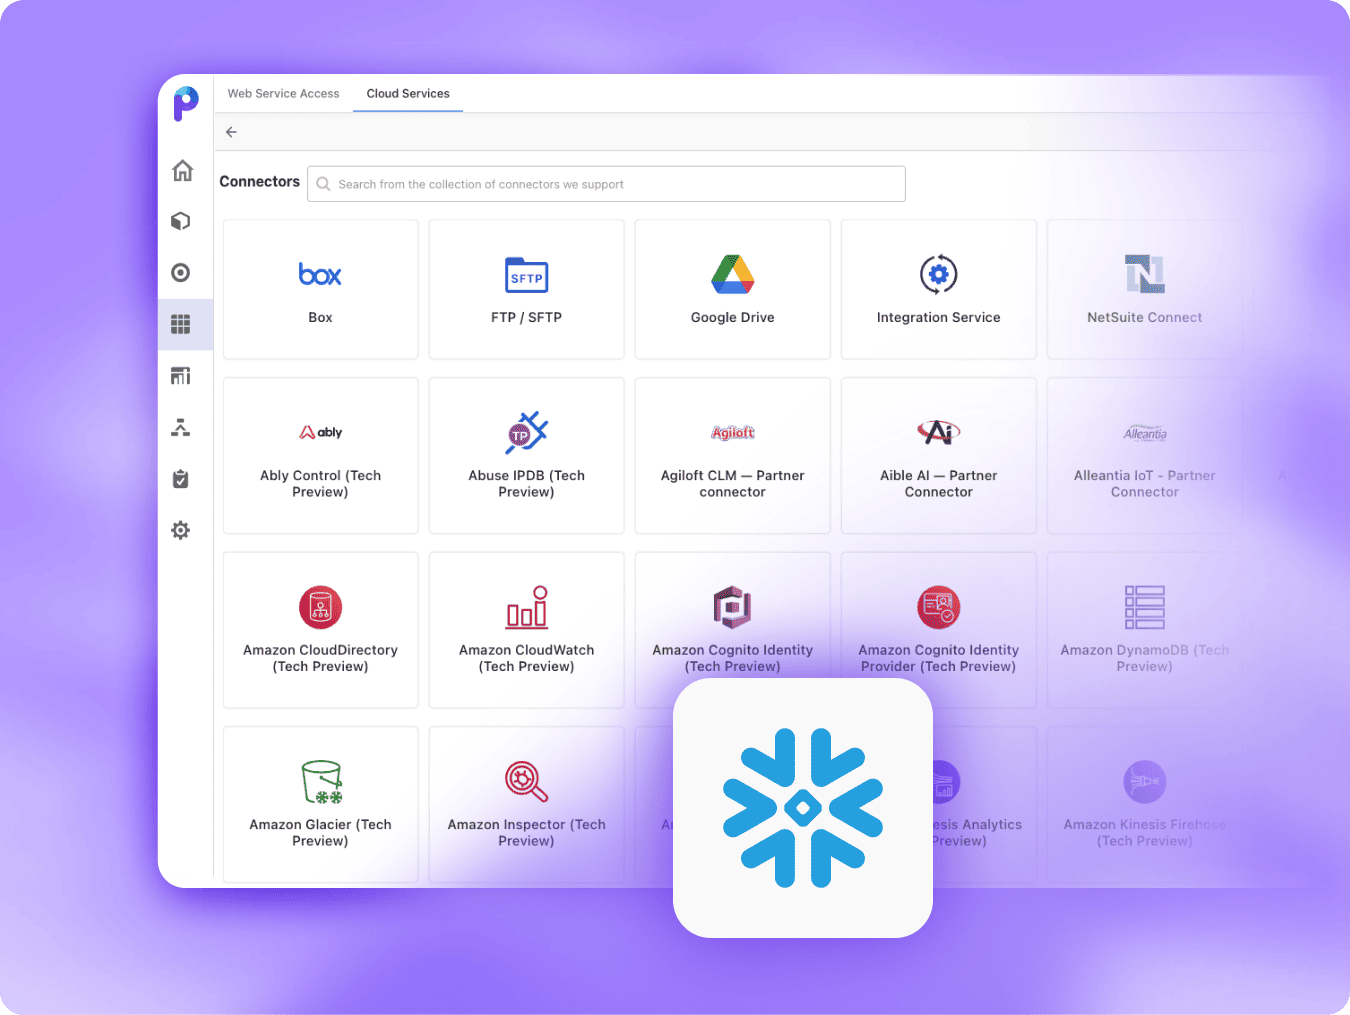Screen dimensions: 1350x1015
Task: Open the Home icon in sidebar
Action: click(182, 170)
